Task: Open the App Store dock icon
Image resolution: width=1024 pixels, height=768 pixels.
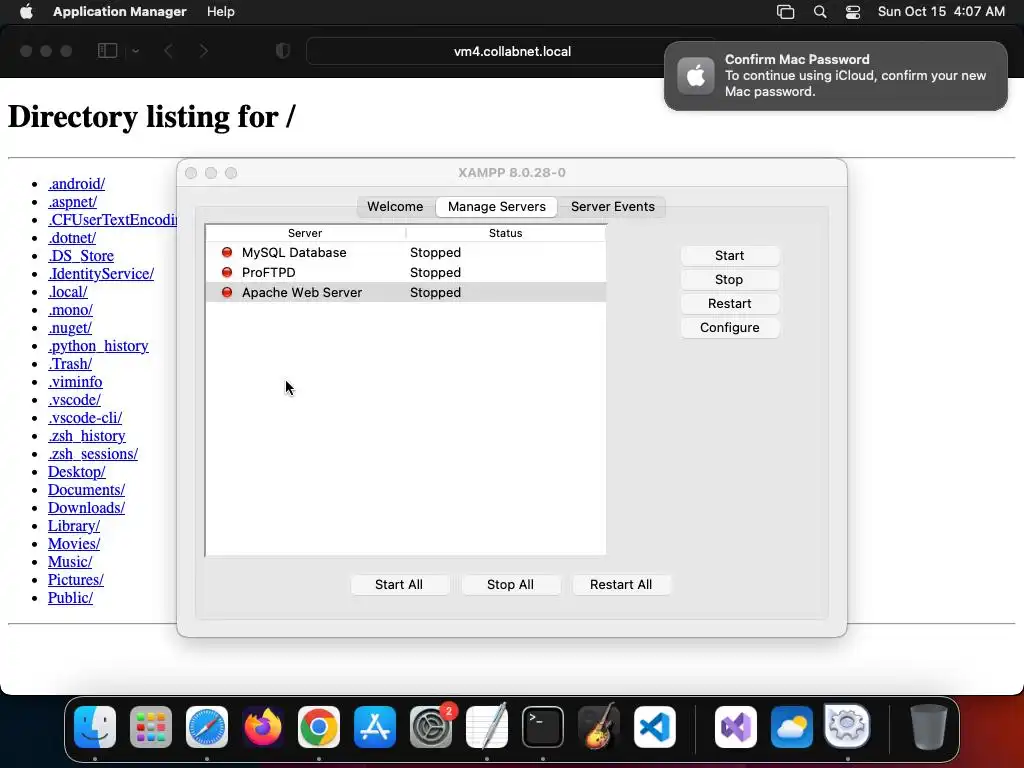Action: click(x=375, y=727)
